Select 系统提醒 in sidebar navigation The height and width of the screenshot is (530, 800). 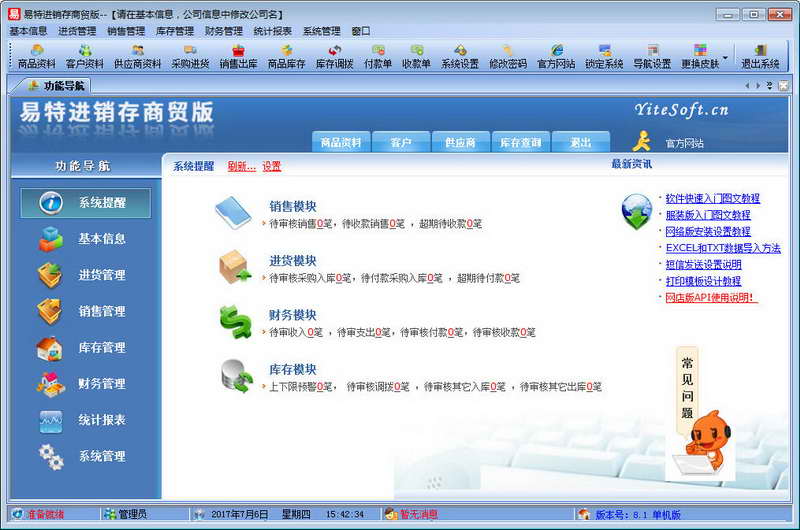click(86, 203)
